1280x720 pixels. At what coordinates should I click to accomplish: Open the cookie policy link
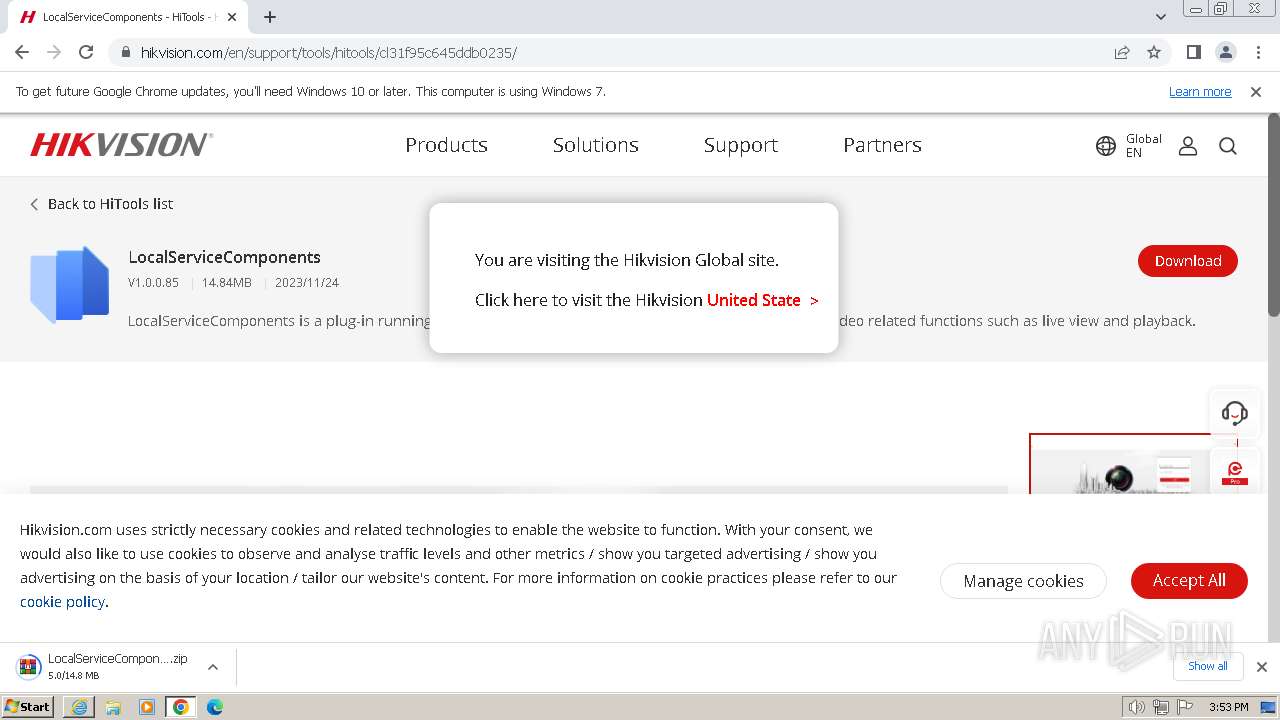pyautogui.click(x=62, y=602)
